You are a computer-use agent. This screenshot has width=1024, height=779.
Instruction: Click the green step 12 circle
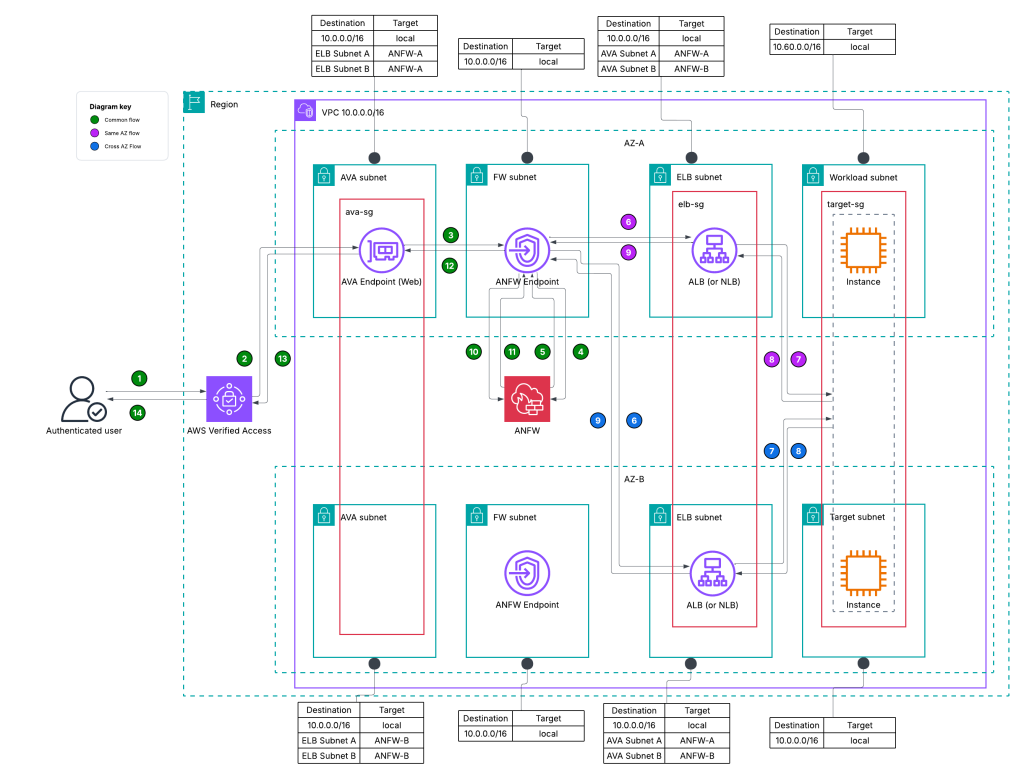450,266
